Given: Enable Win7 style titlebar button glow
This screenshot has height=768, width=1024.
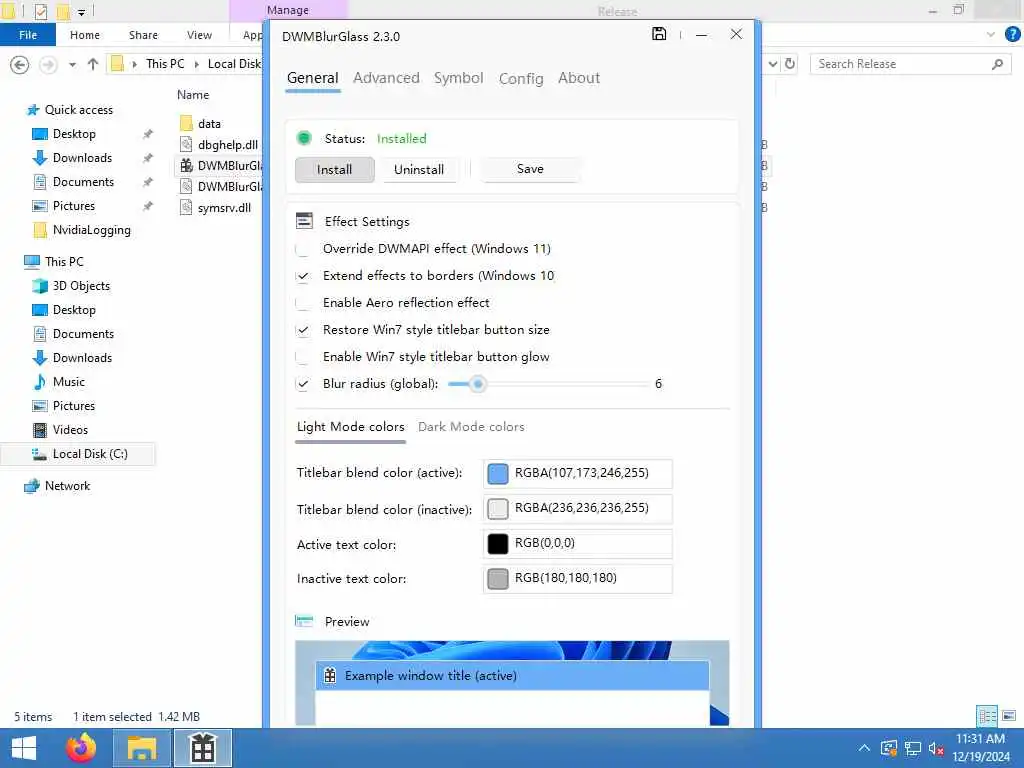Looking at the screenshot, I should point(302,357).
